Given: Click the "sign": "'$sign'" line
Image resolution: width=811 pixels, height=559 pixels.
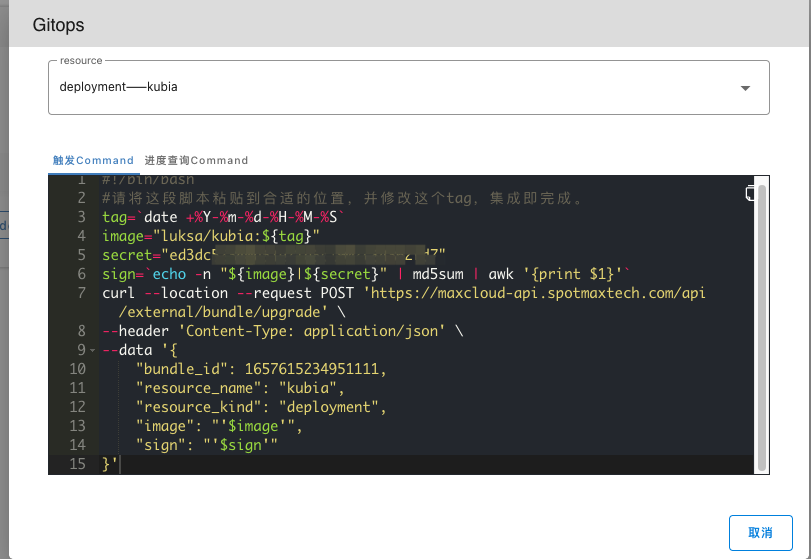Looking at the screenshot, I should 207,445.
